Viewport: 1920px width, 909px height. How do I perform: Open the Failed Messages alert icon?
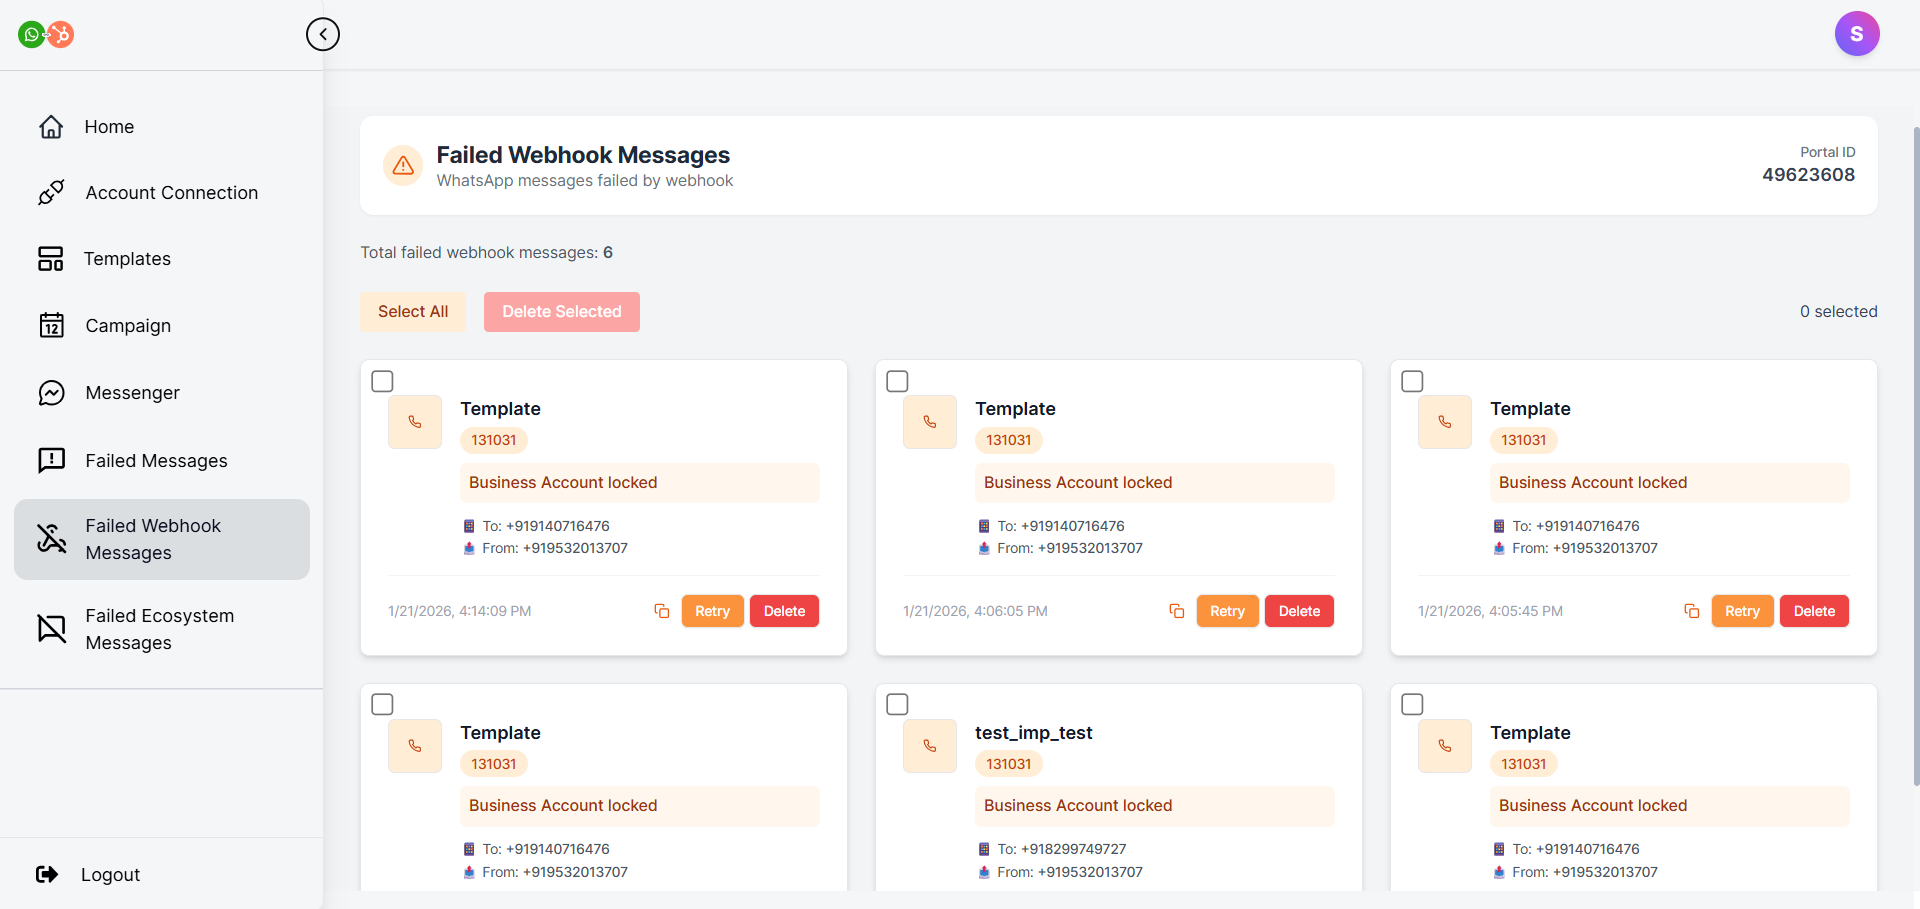pyautogui.click(x=51, y=460)
